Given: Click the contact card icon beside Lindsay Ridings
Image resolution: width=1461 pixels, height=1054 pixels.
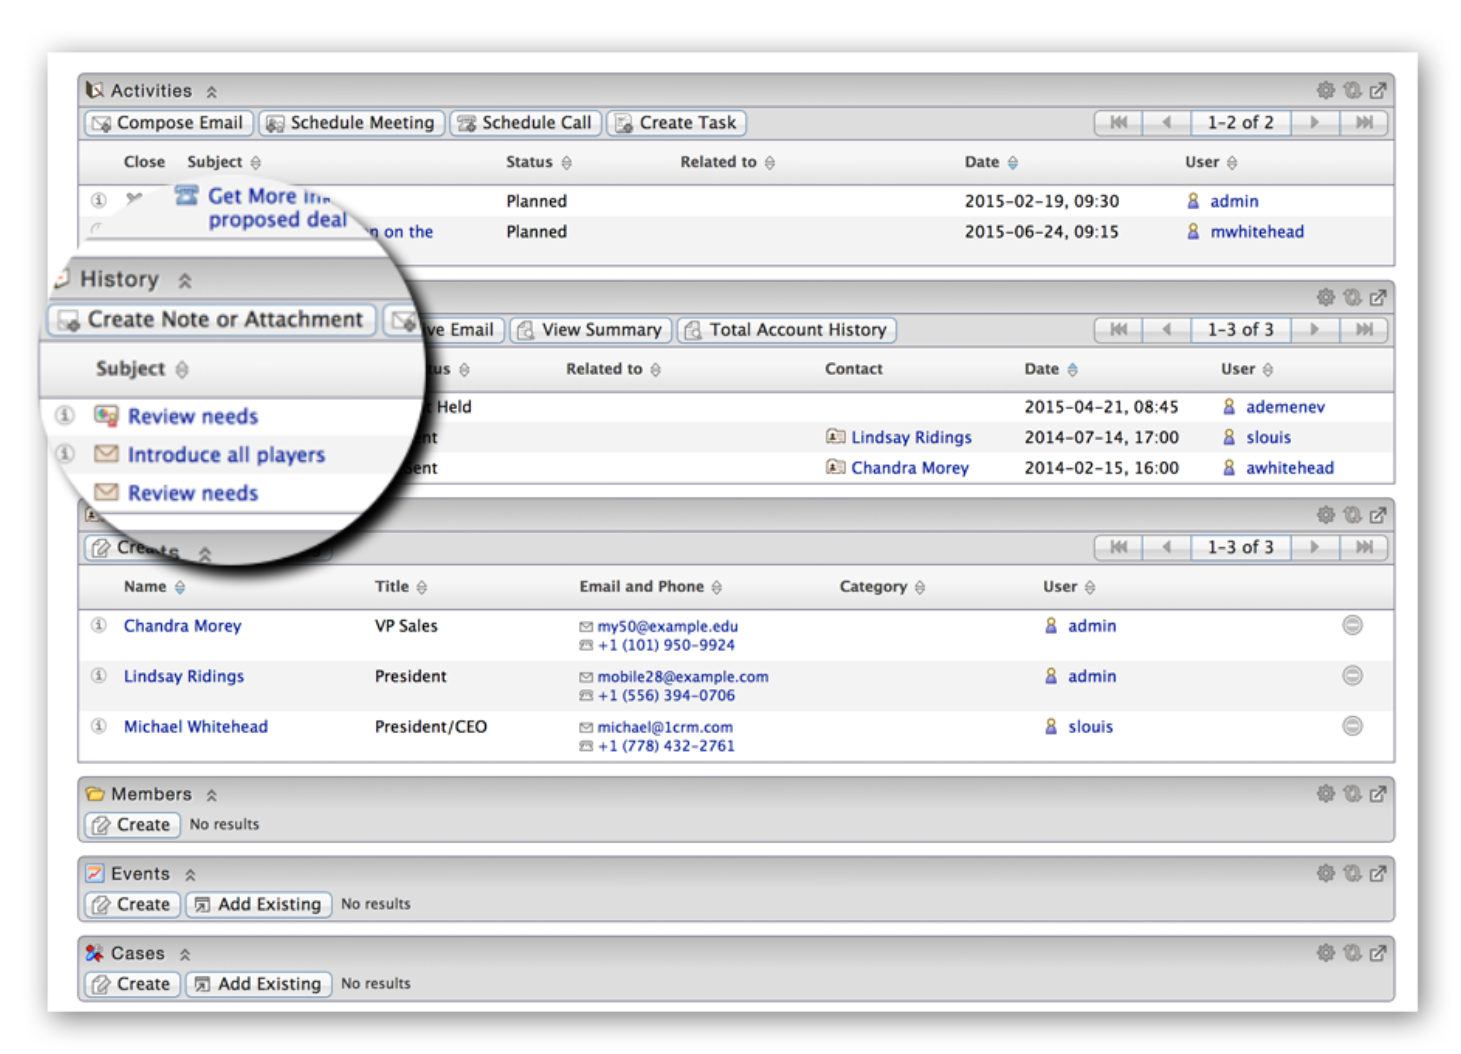Looking at the screenshot, I should pyautogui.click(x=836, y=437).
